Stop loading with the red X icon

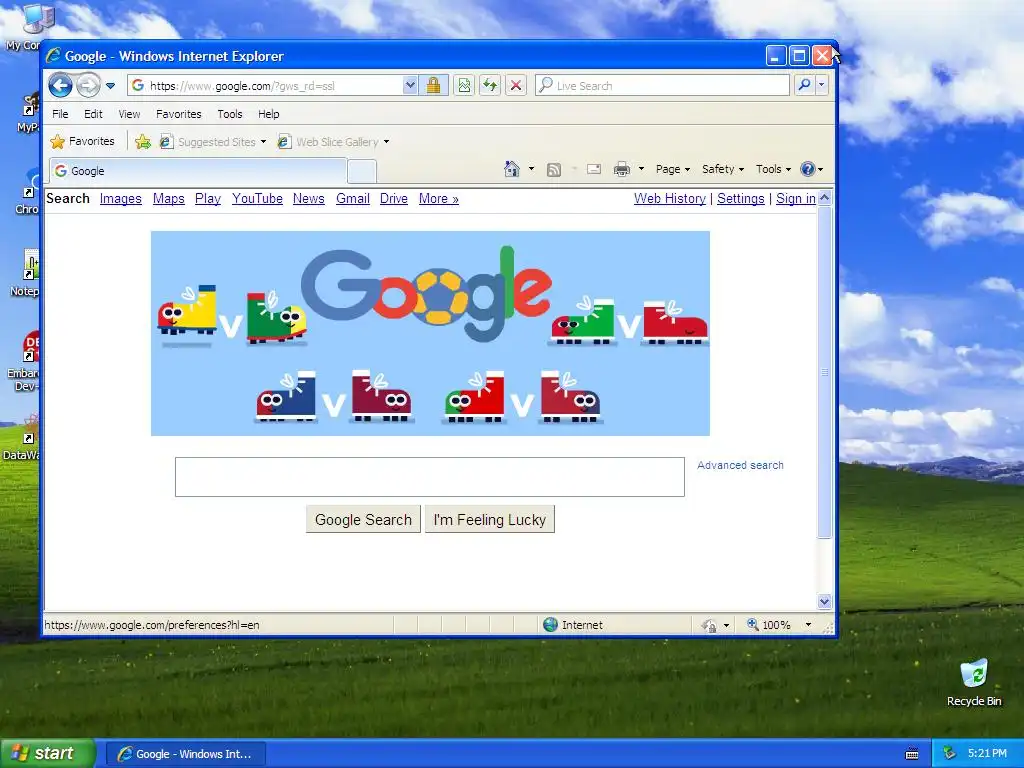click(516, 86)
